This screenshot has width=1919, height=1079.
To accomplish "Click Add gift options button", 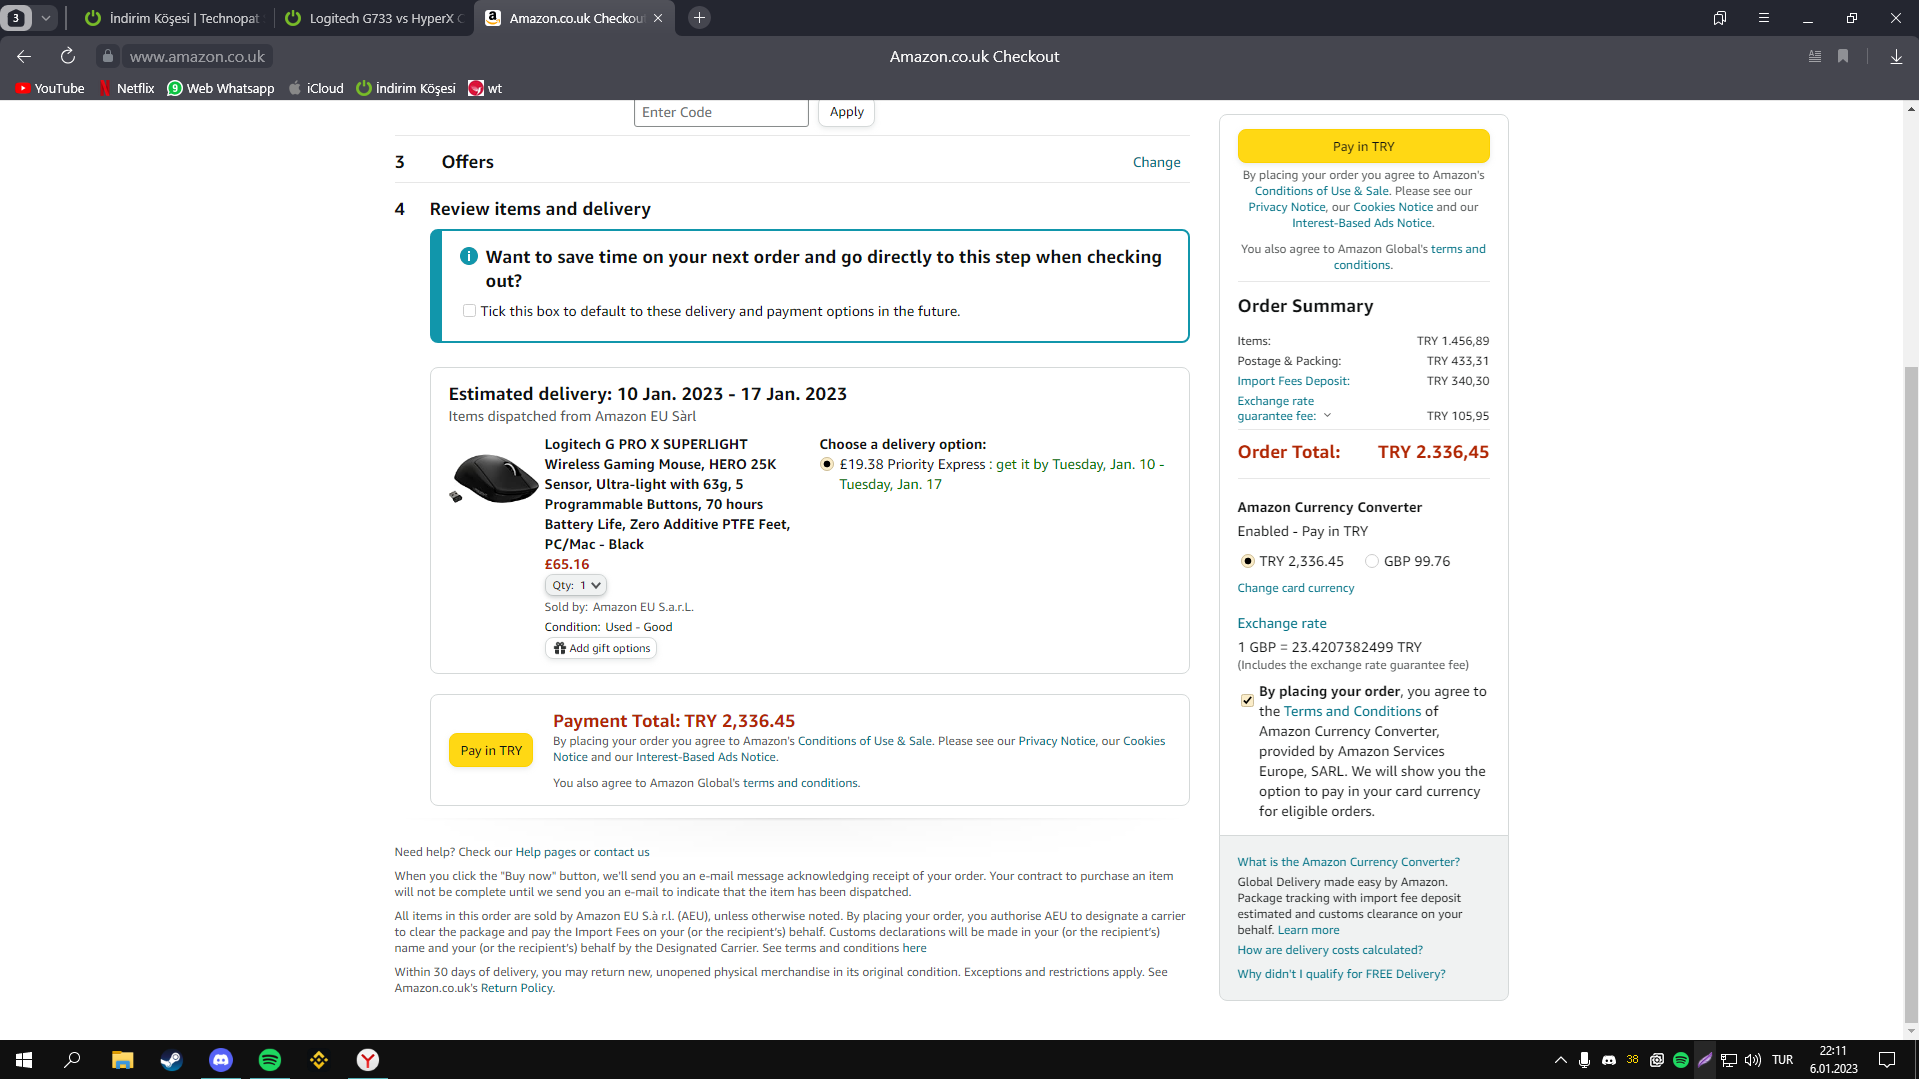I will pyautogui.click(x=601, y=648).
